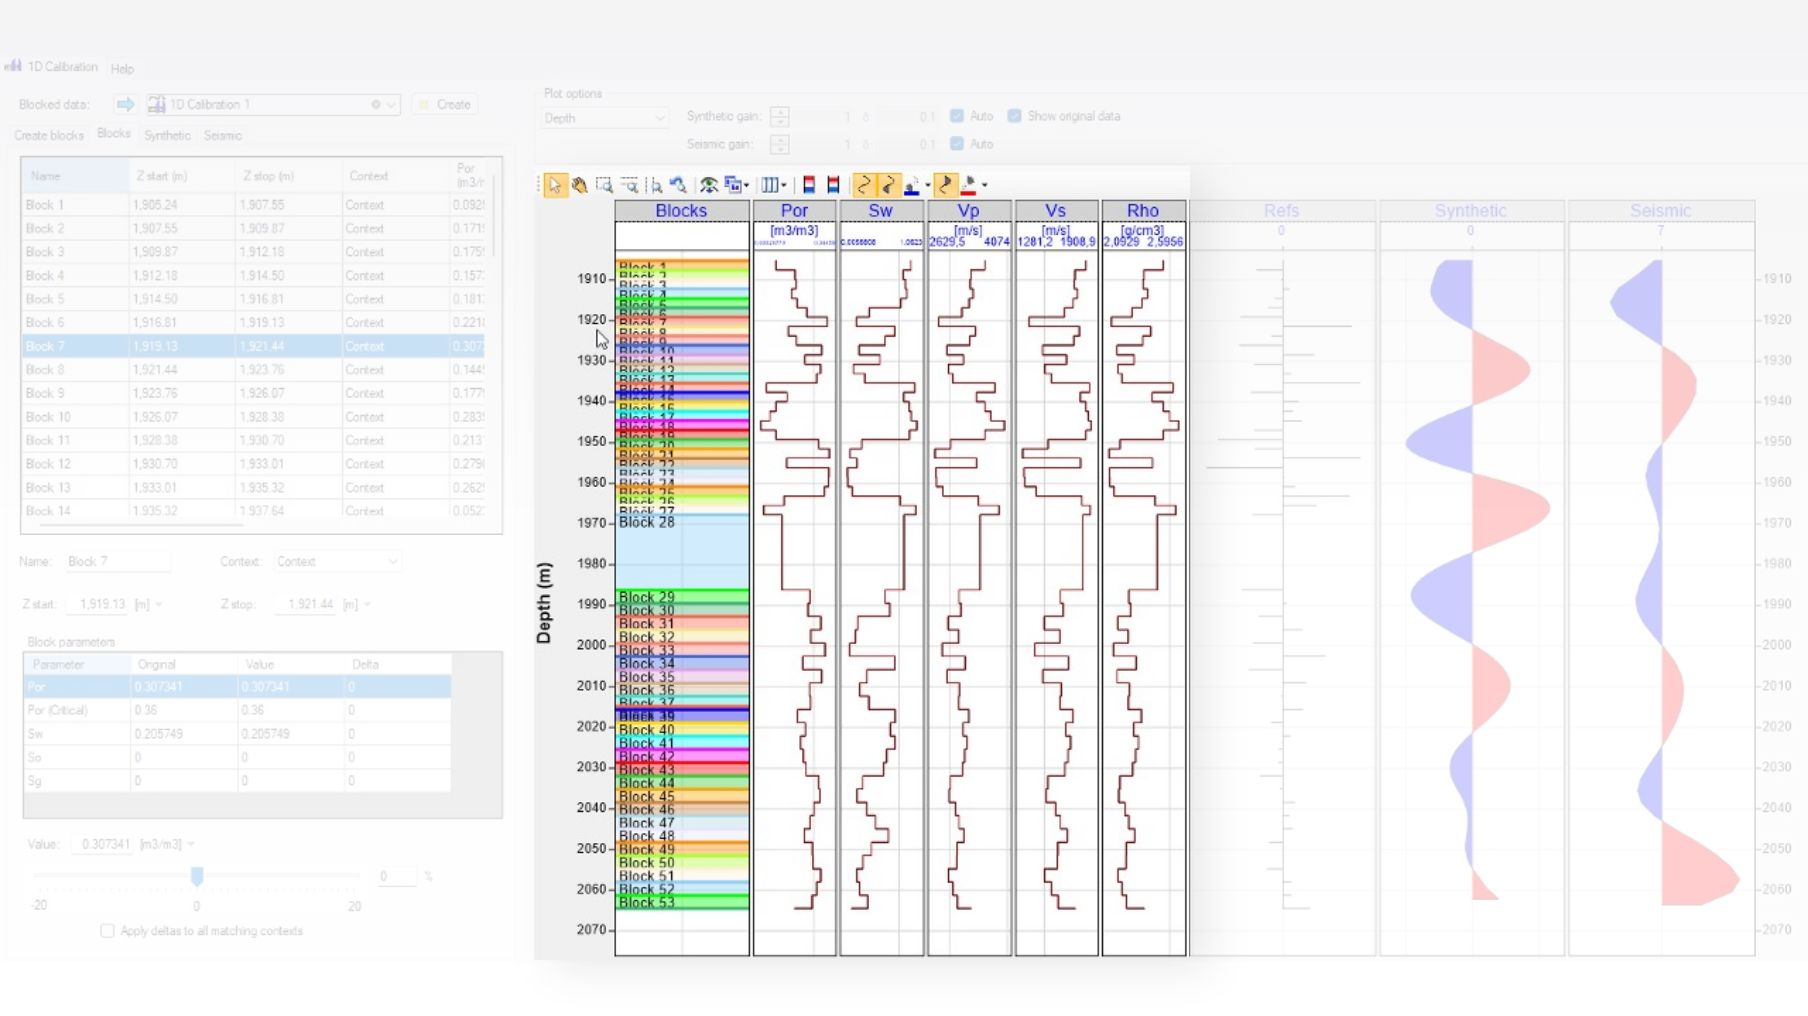The height and width of the screenshot is (1016, 1808).
Task: Select the arrow pointer tool
Action: tap(555, 185)
